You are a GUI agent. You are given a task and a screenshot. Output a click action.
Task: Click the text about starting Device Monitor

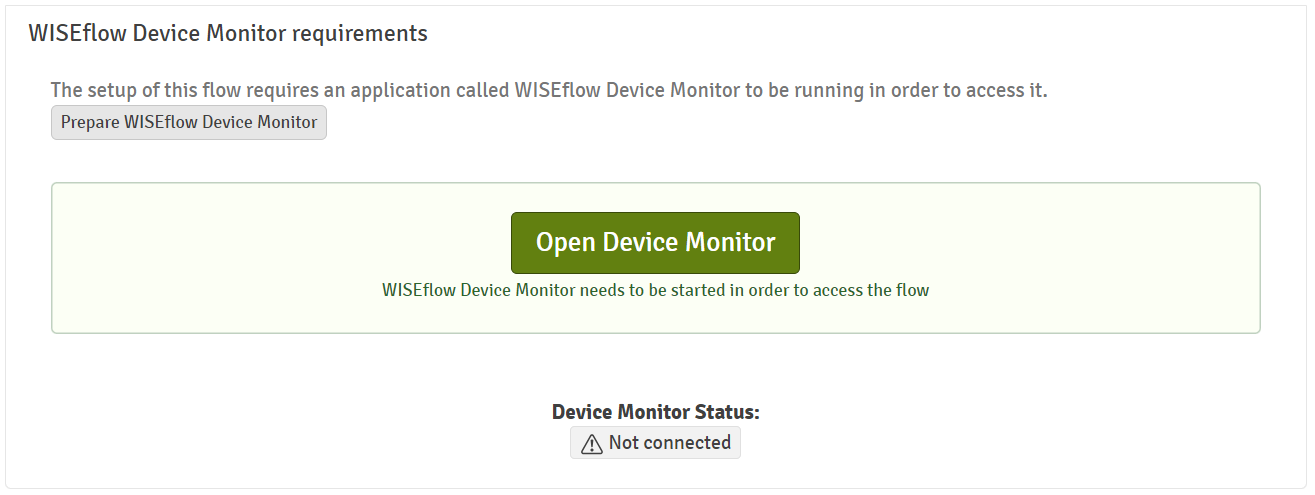coord(655,291)
